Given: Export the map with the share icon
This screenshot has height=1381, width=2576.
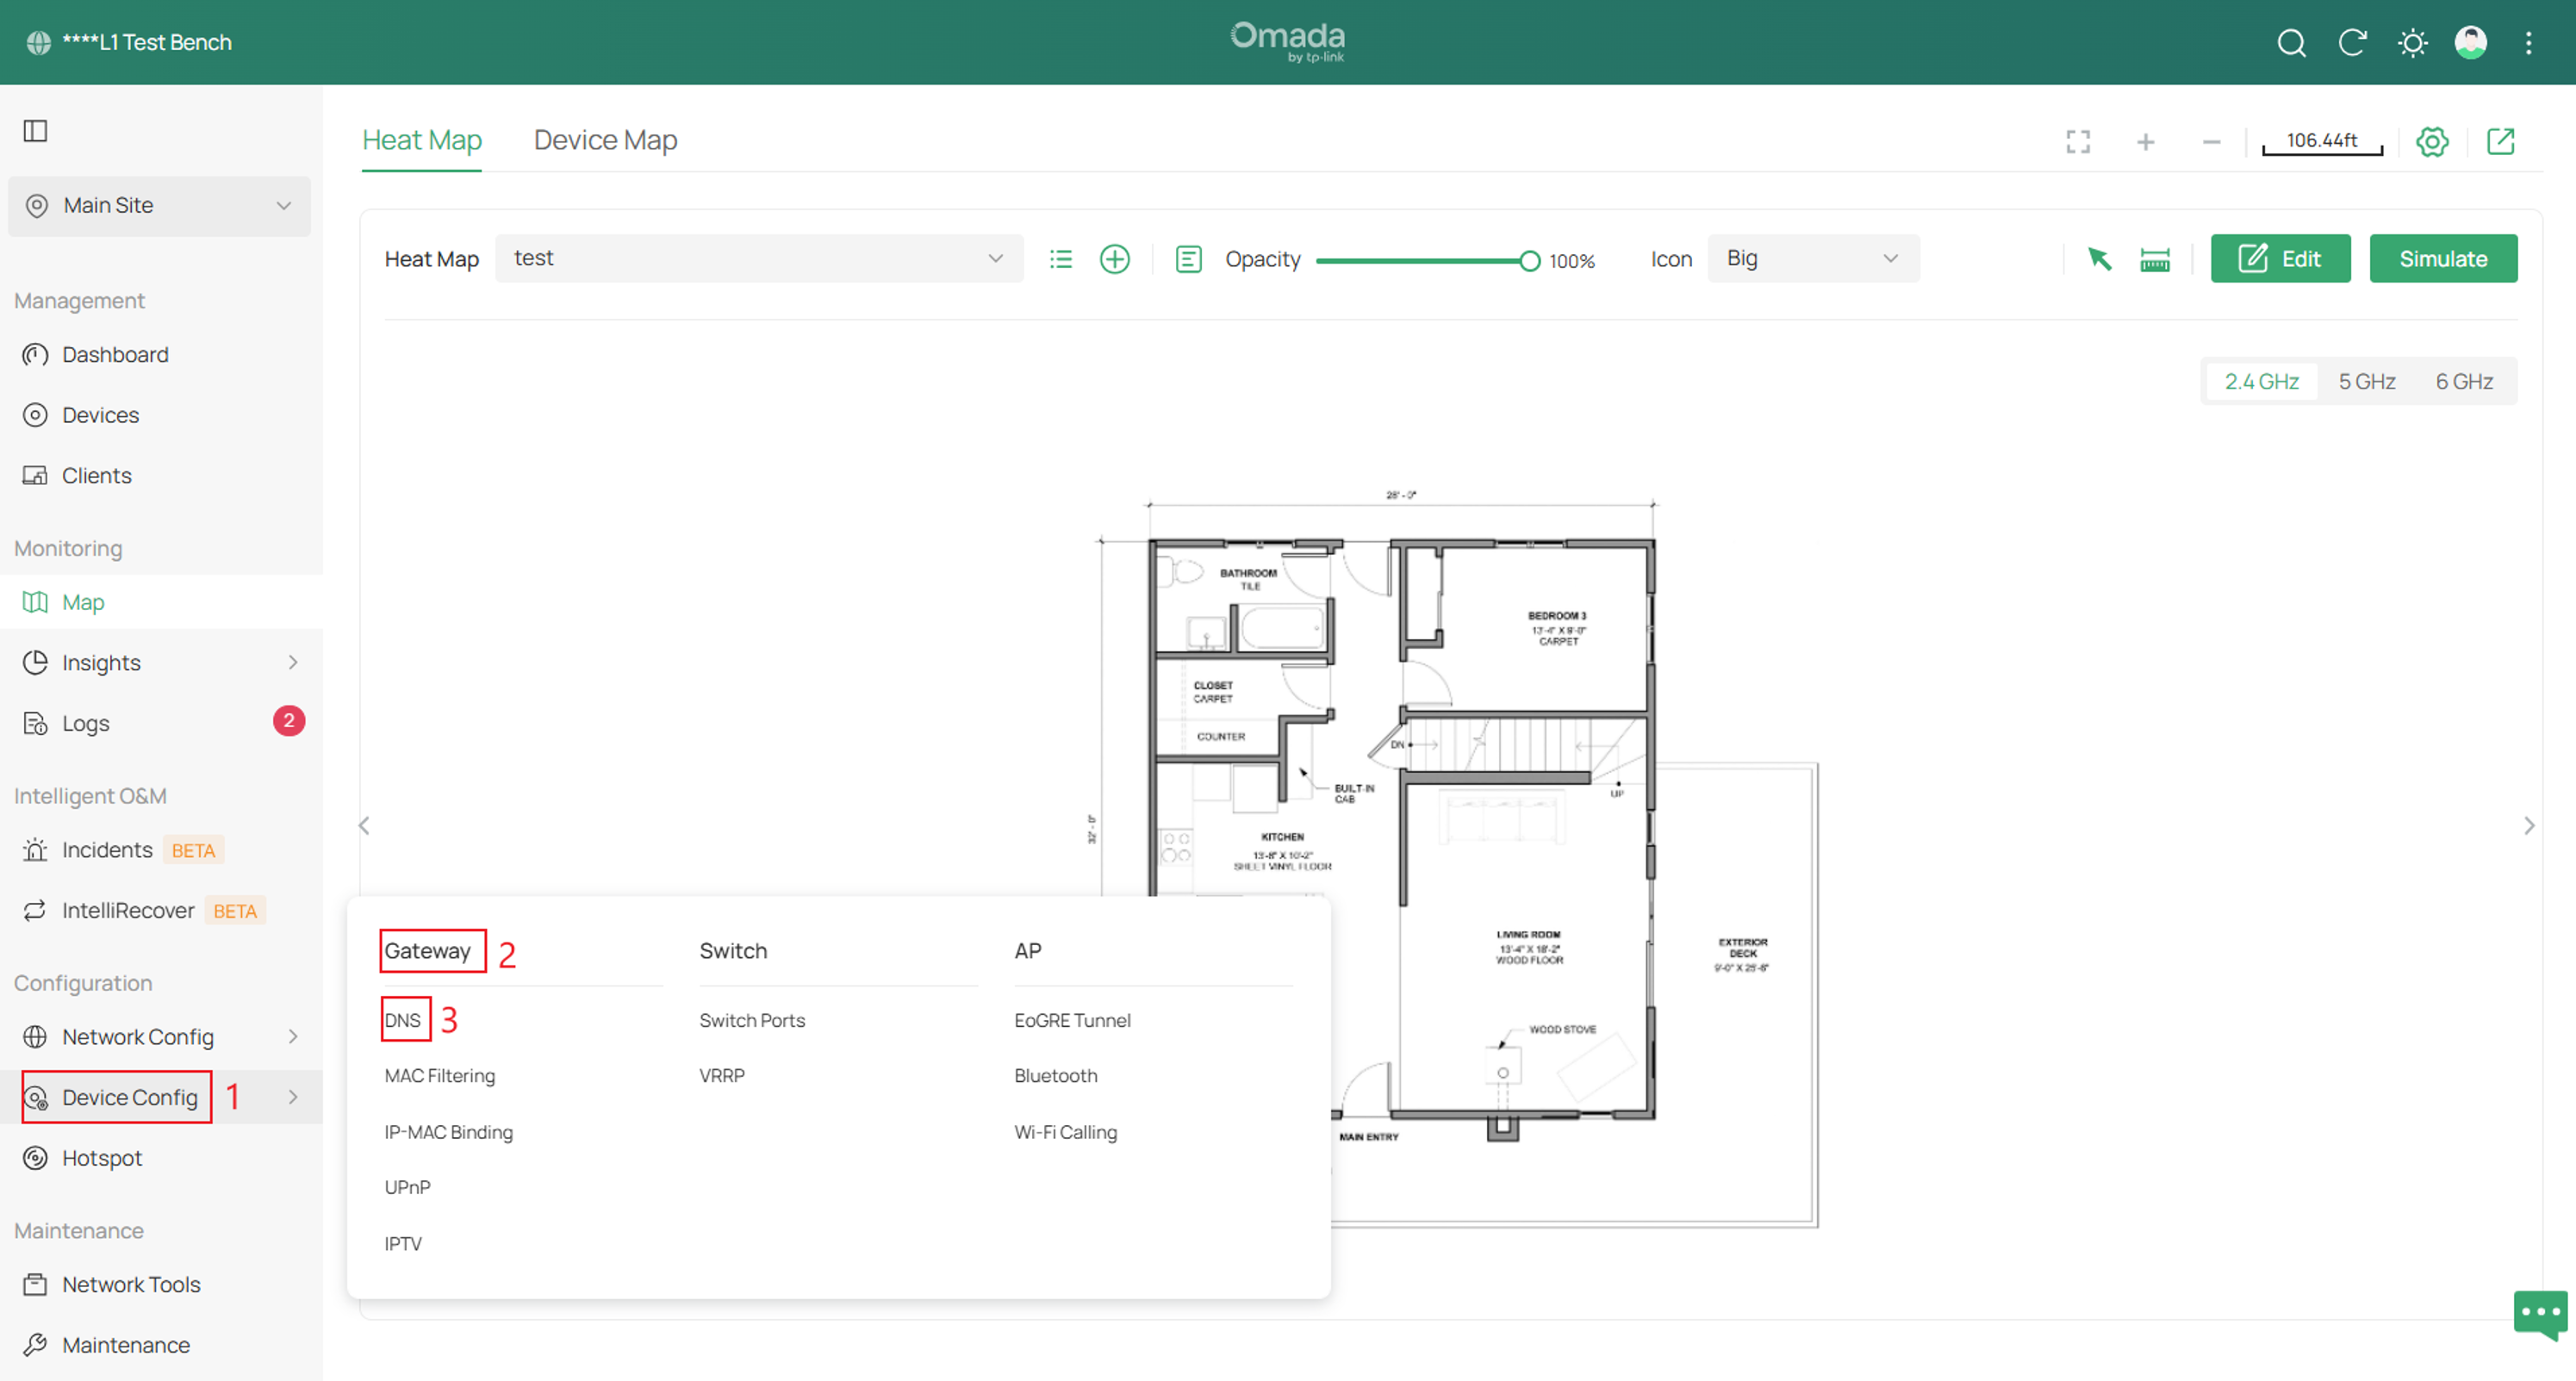Looking at the screenshot, I should coord(2500,142).
